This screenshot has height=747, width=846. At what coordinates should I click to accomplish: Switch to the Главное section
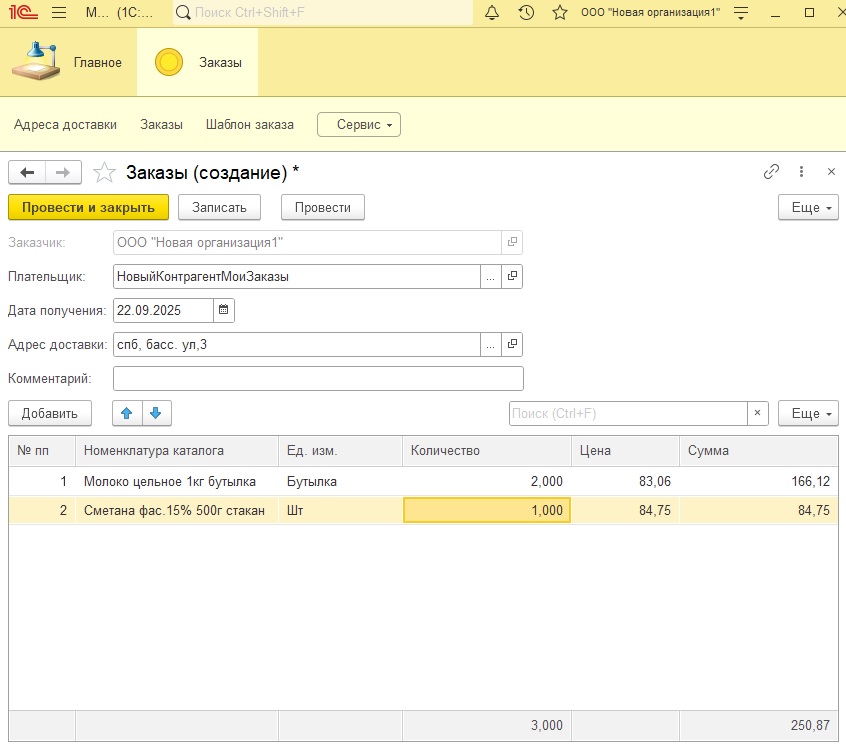[x=67, y=62]
